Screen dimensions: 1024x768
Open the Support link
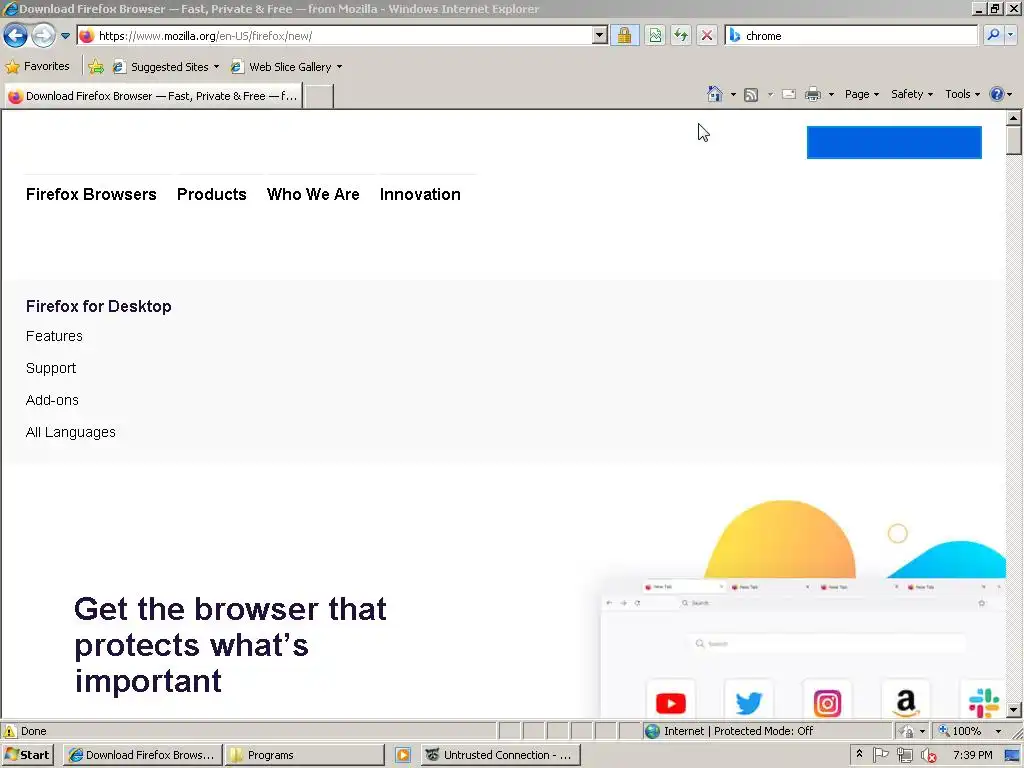point(51,368)
